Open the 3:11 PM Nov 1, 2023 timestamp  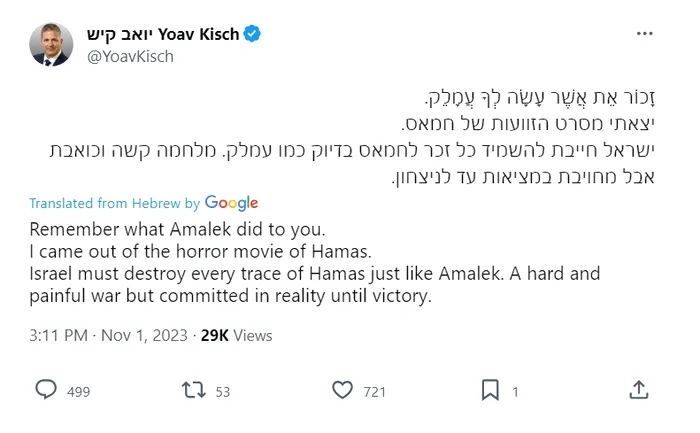(x=108, y=335)
